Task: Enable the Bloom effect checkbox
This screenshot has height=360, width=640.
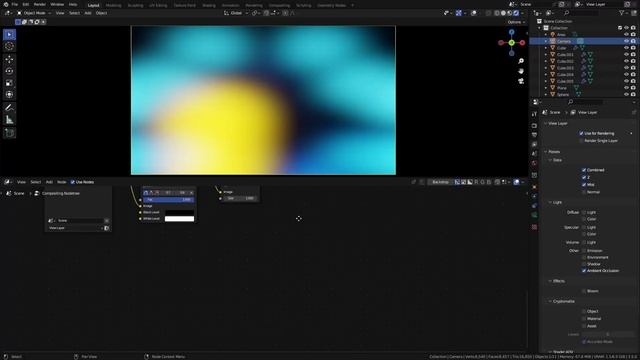Action: click(x=584, y=291)
